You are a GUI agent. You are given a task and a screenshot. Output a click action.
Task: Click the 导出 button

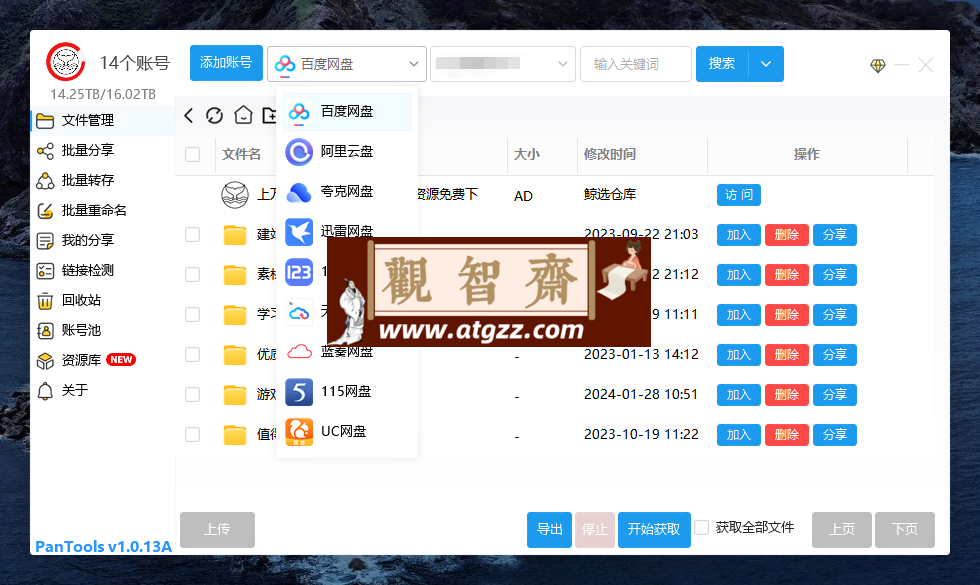click(549, 530)
